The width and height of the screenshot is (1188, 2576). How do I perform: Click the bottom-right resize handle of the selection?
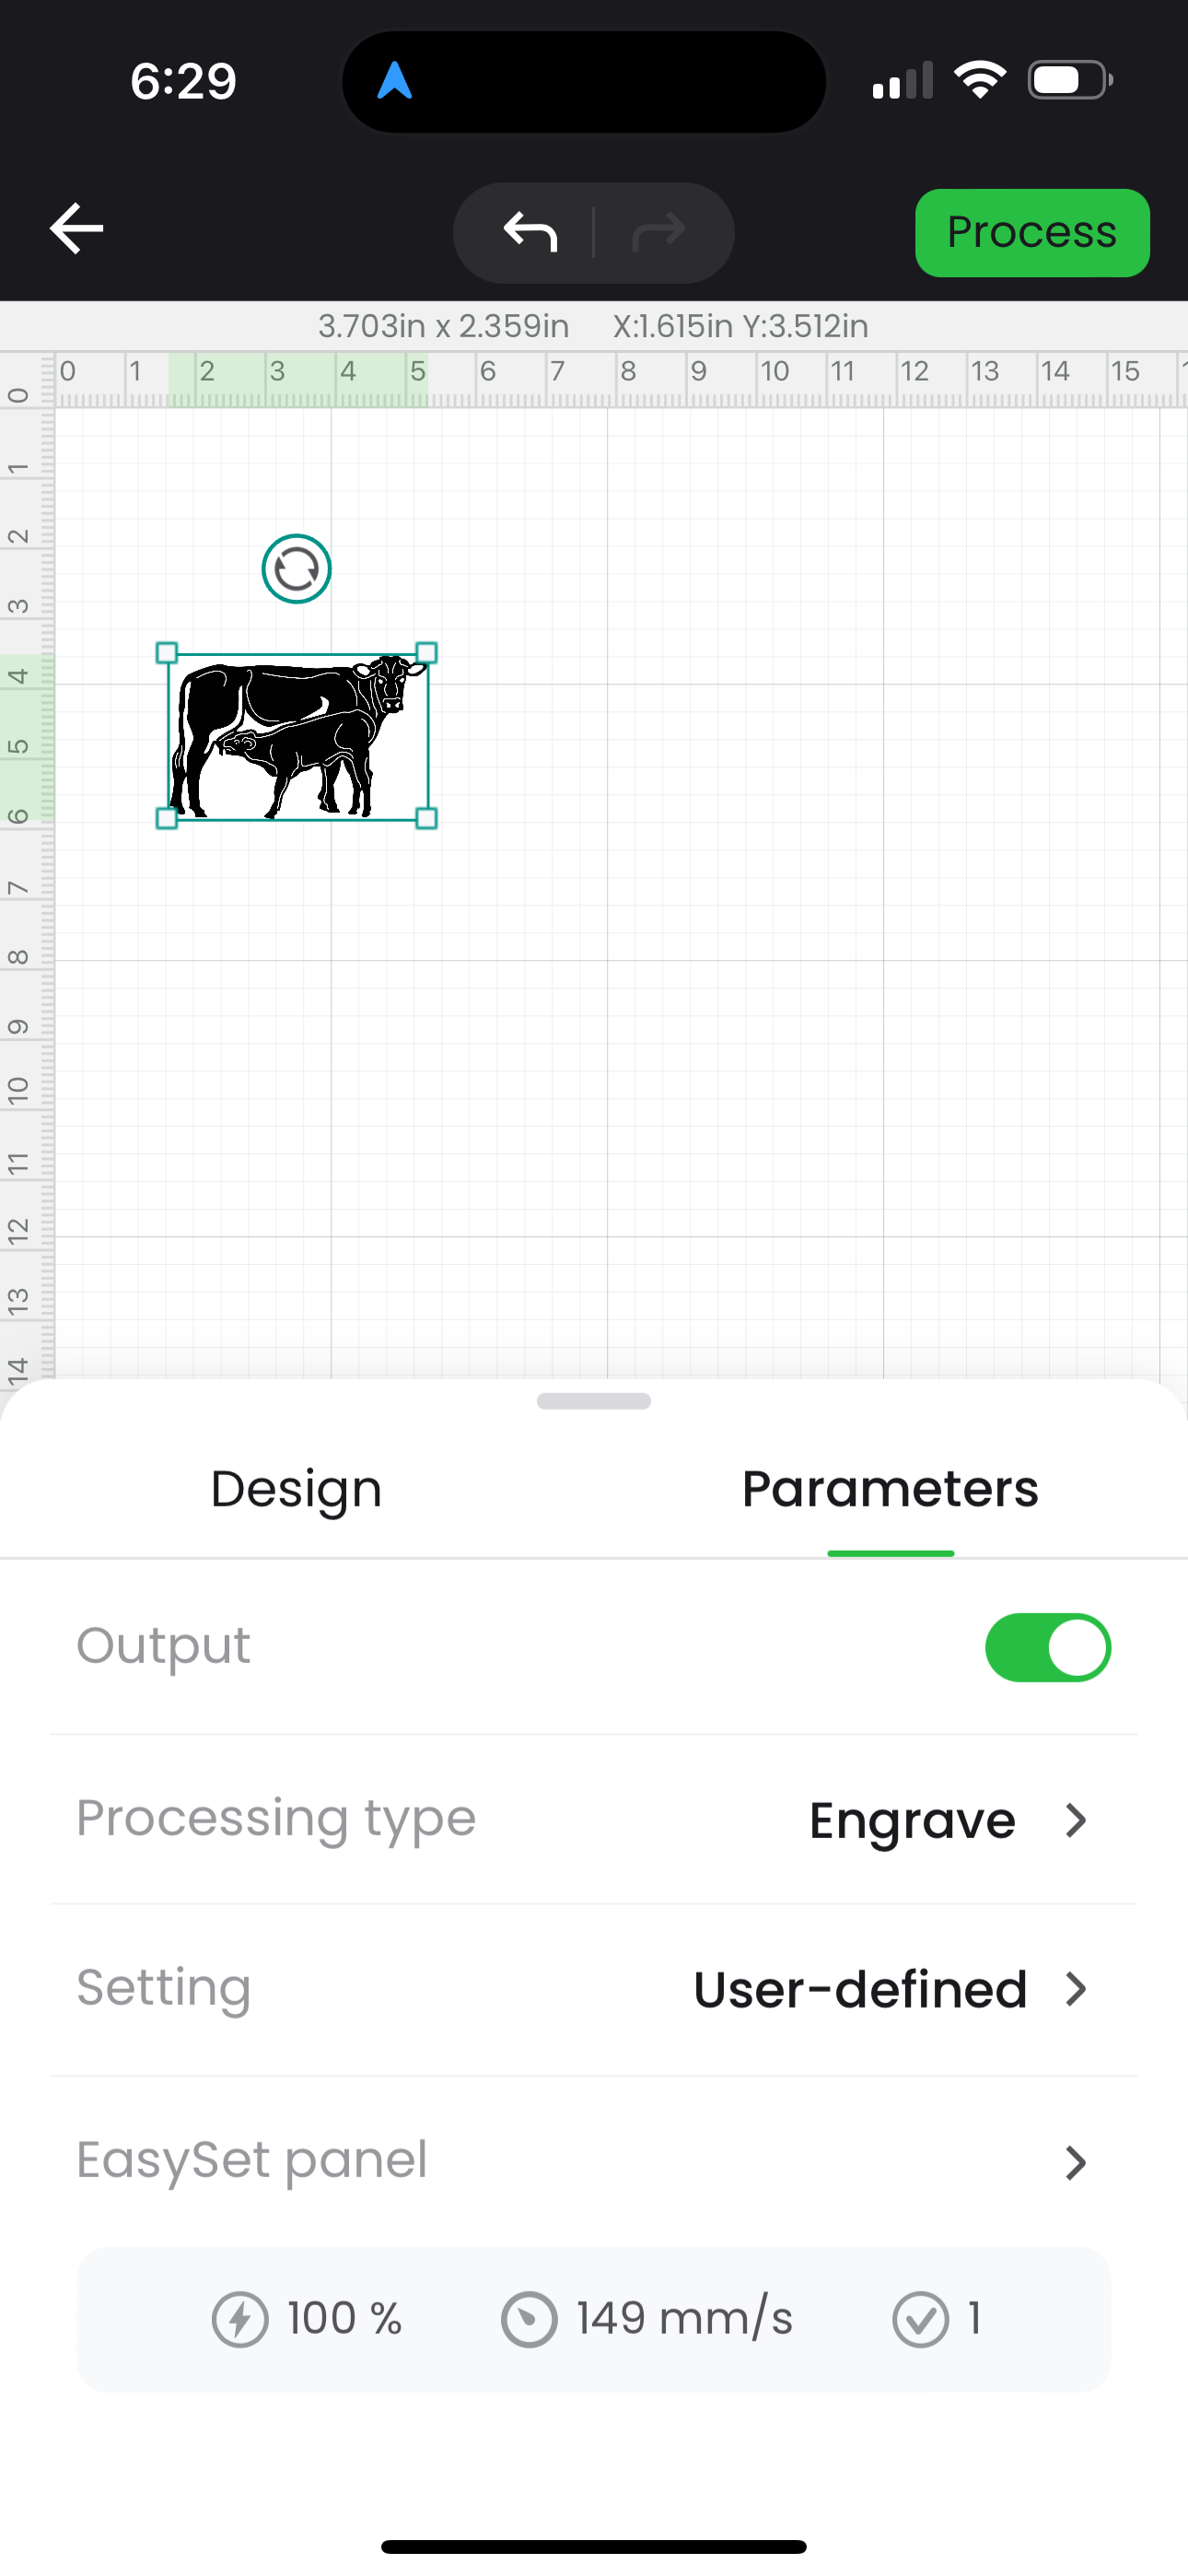pyautogui.click(x=426, y=818)
